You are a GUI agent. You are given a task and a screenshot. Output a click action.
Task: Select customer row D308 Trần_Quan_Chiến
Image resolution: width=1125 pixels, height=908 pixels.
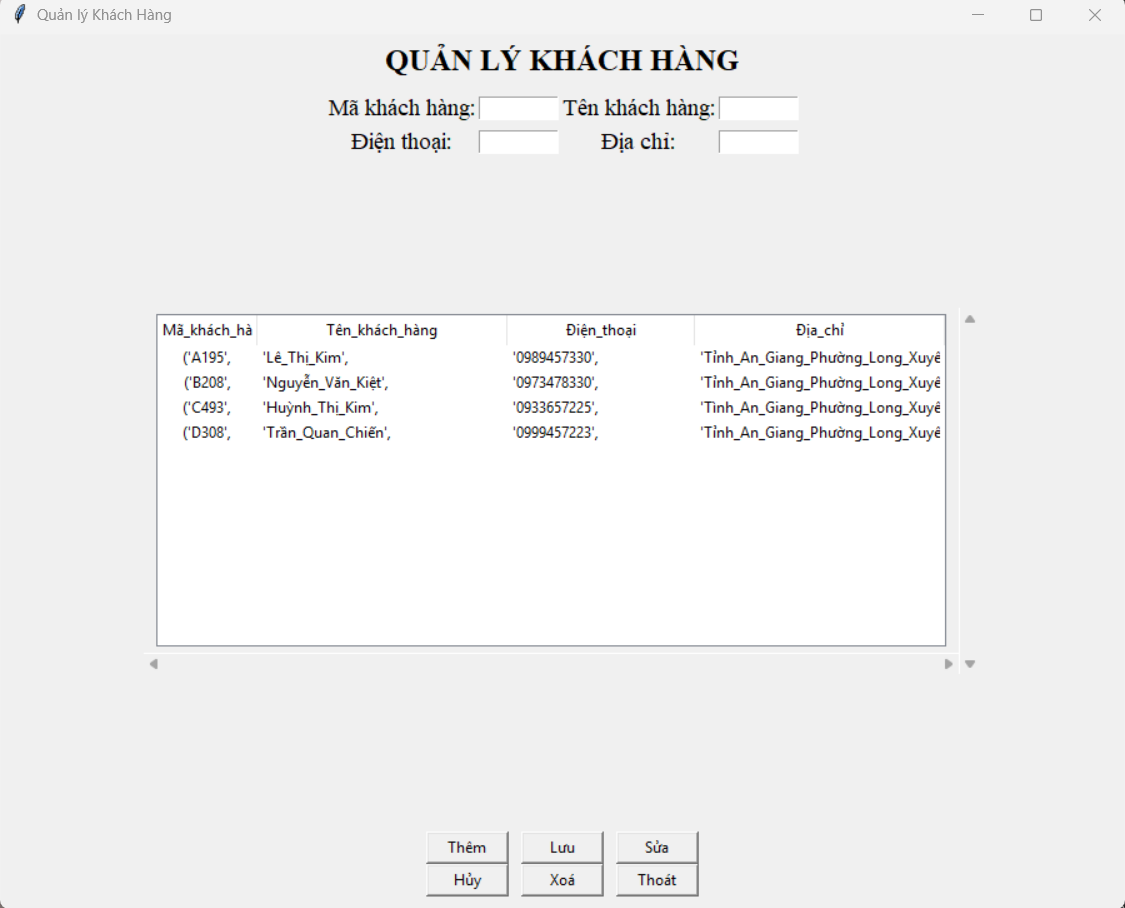pyautogui.click(x=551, y=432)
